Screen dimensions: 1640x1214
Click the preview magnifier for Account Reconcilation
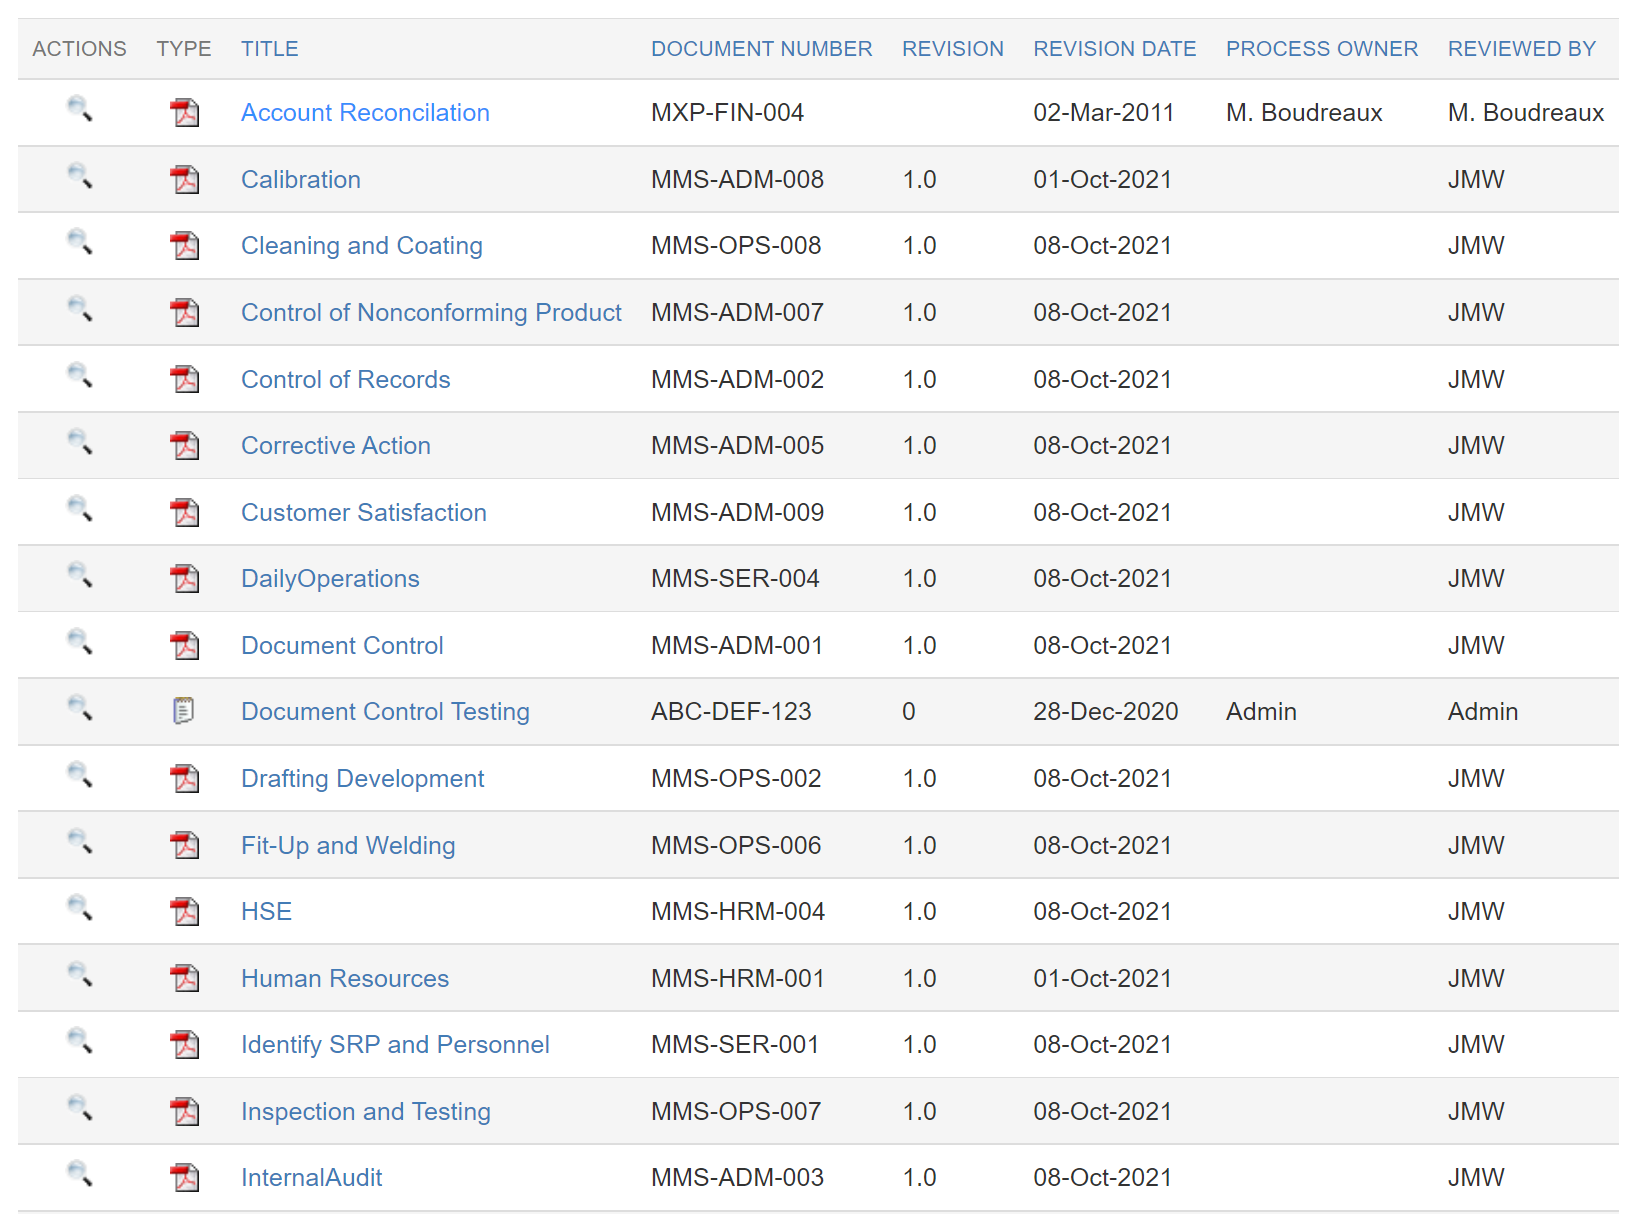point(80,112)
